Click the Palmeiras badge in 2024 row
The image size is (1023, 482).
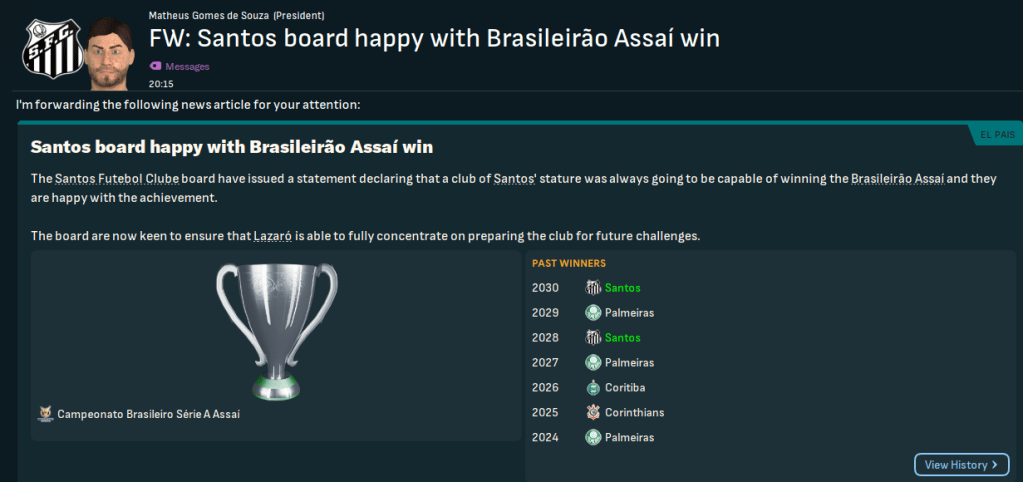[594, 438]
